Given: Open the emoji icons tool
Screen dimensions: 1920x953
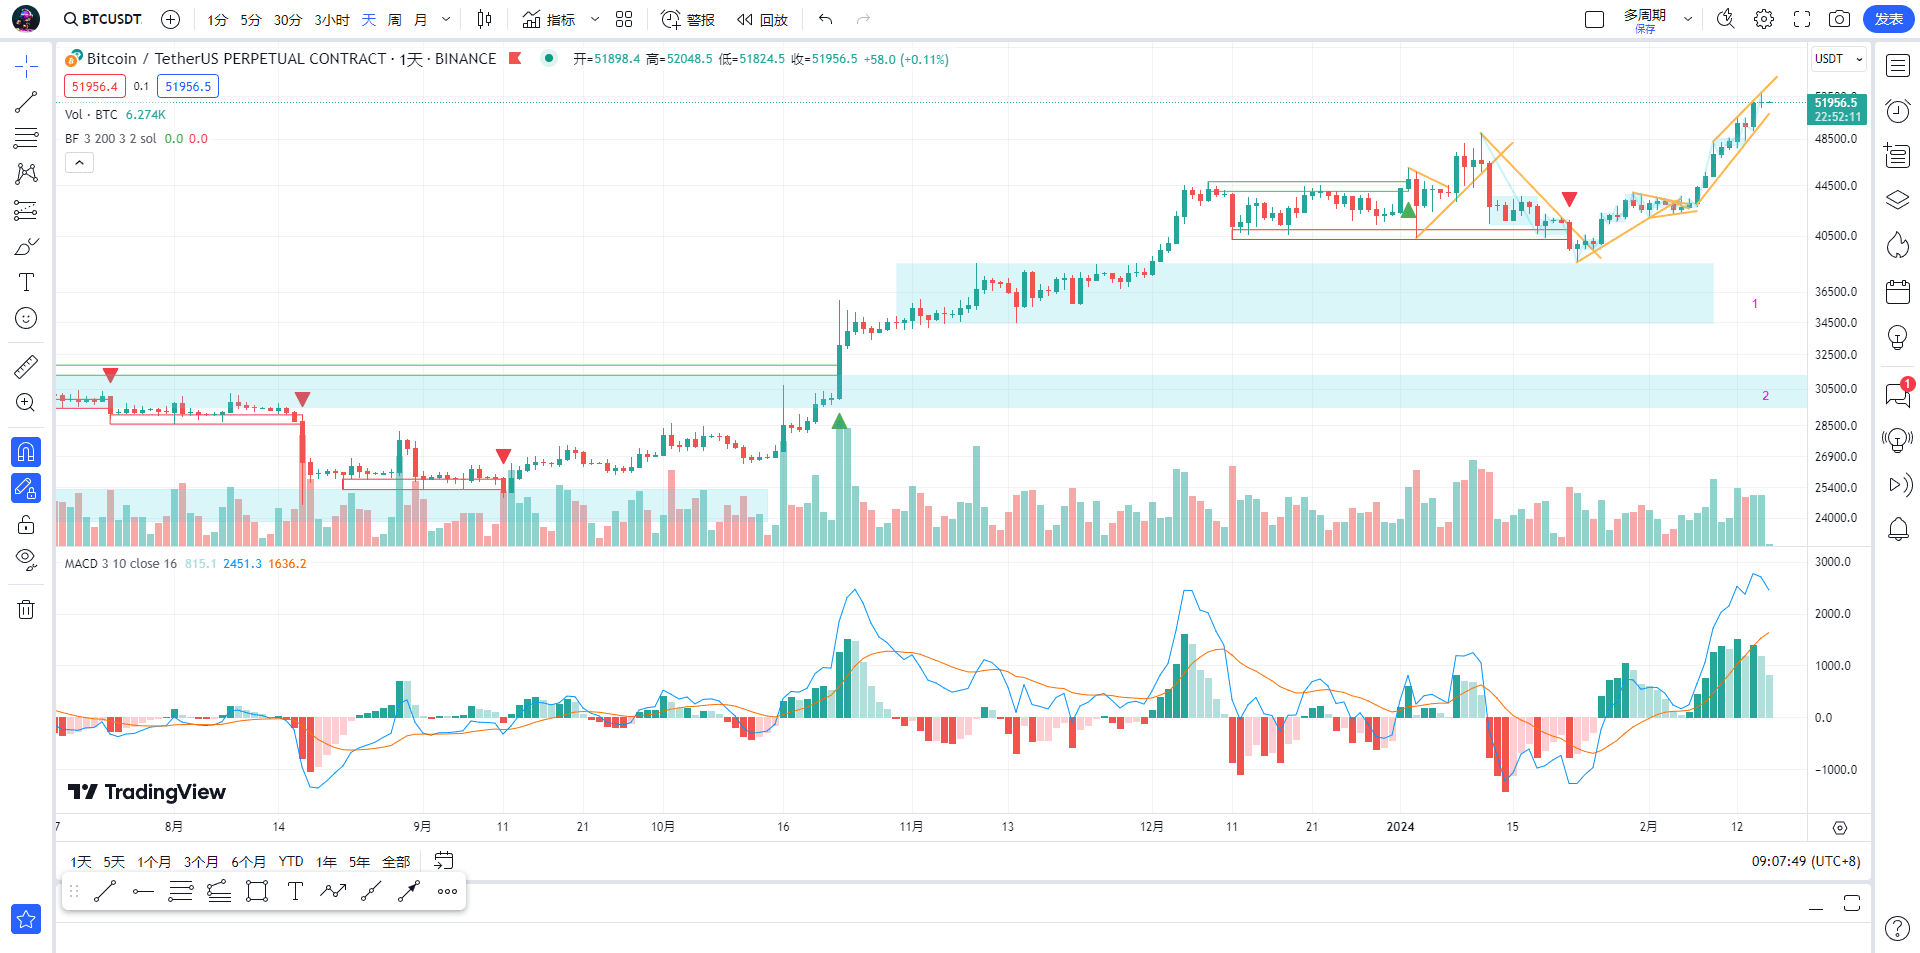Looking at the screenshot, I should 26,318.
